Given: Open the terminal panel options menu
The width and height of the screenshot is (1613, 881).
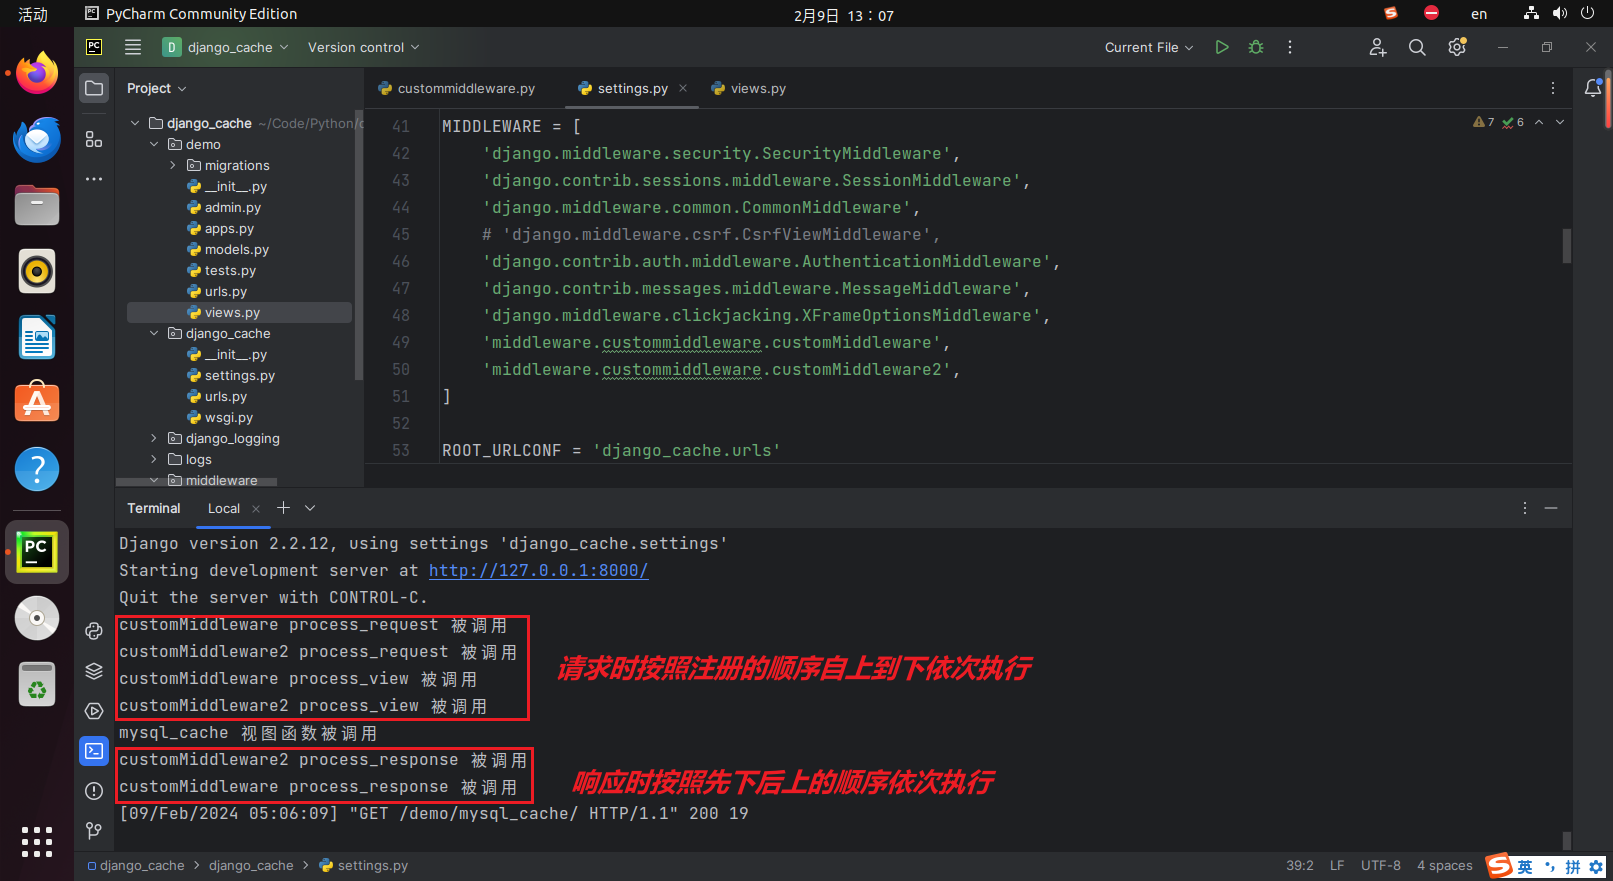Looking at the screenshot, I should click(1525, 508).
